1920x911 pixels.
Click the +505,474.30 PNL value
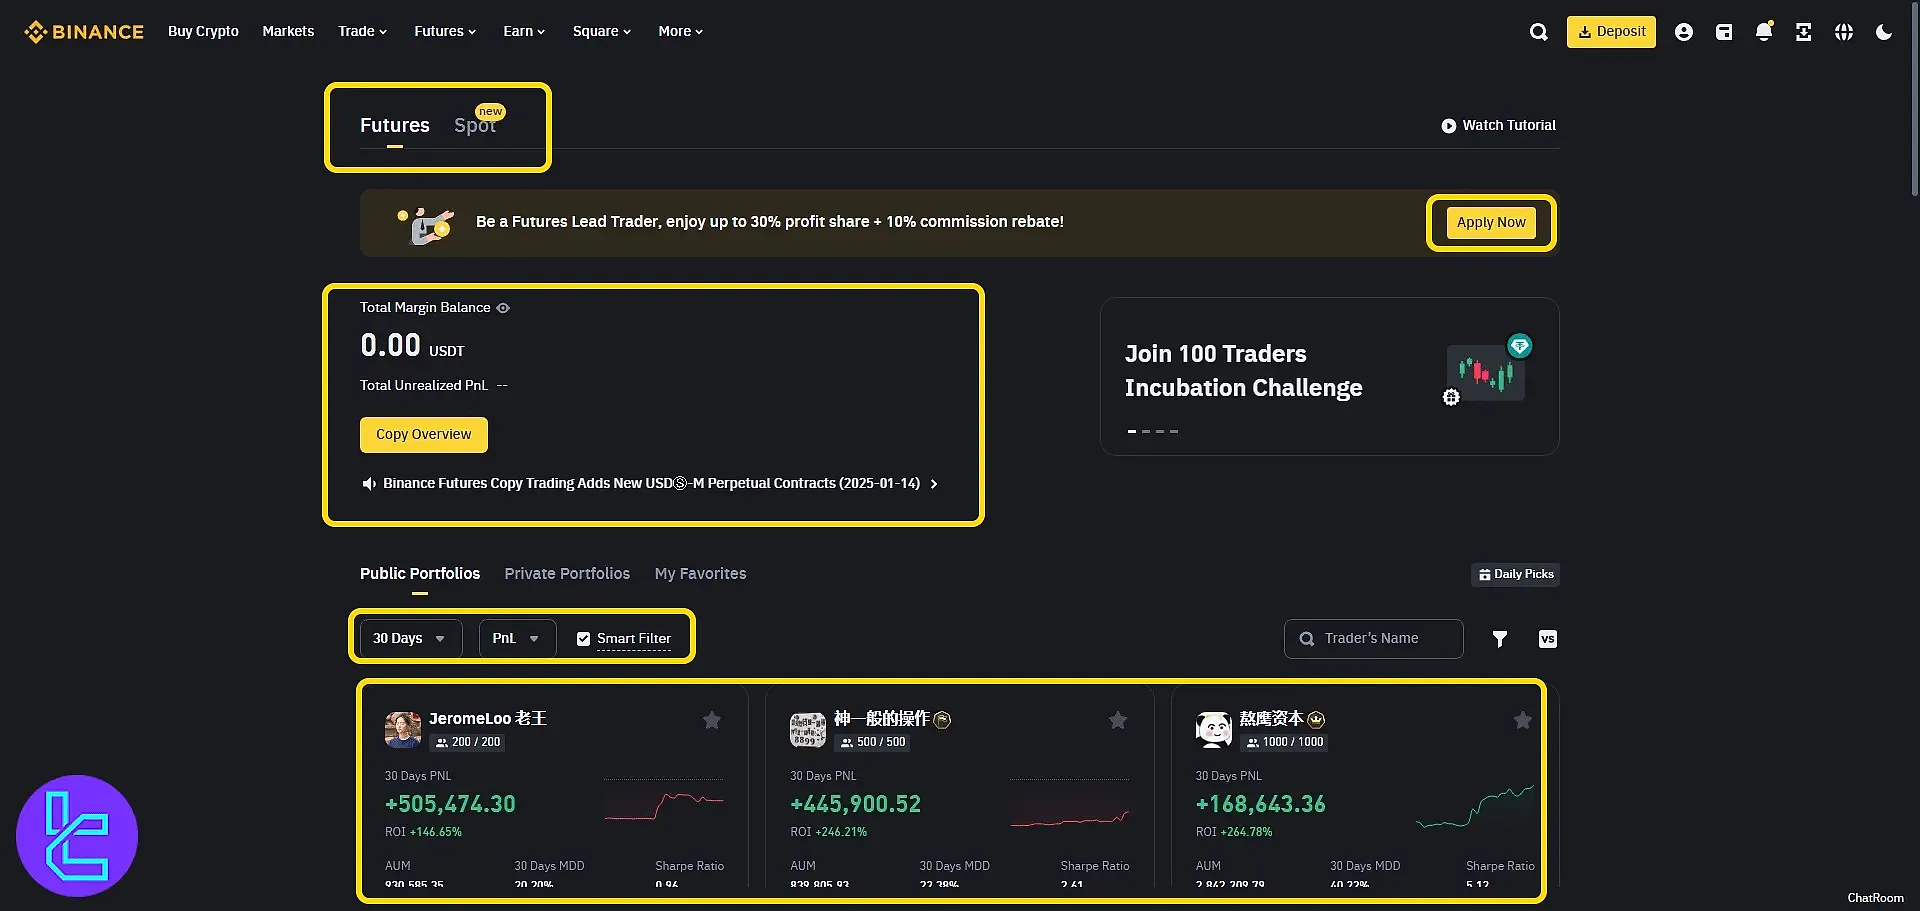click(x=450, y=805)
